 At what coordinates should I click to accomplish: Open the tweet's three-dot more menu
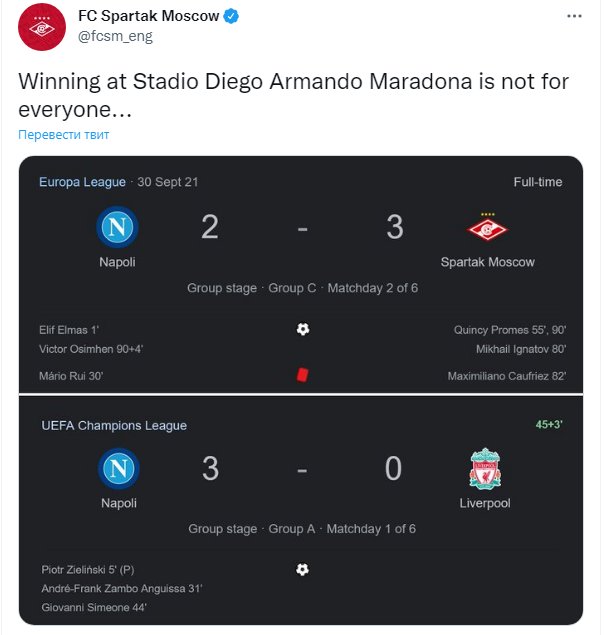click(x=574, y=17)
